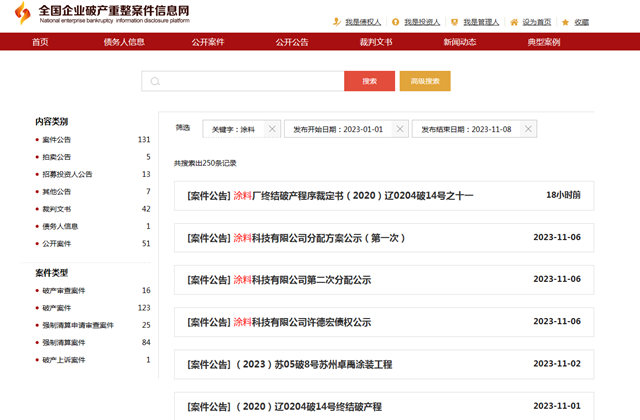Filter by 拍卖公告 content category
Screen dimensions: 640x420
pyautogui.click(x=58, y=157)
